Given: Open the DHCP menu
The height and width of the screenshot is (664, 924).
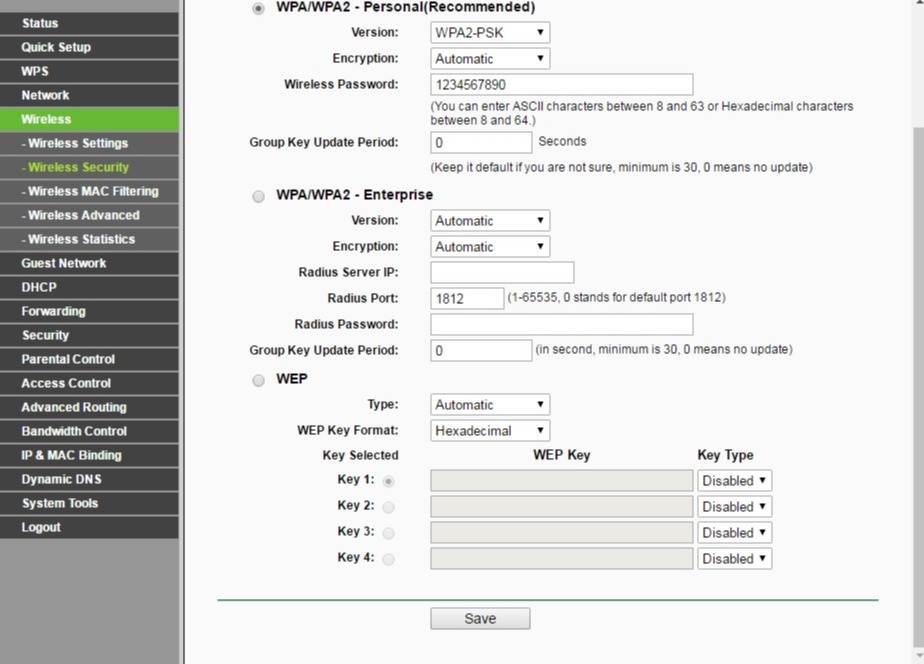Looking at the screenshot, I should tap(89, 288).
